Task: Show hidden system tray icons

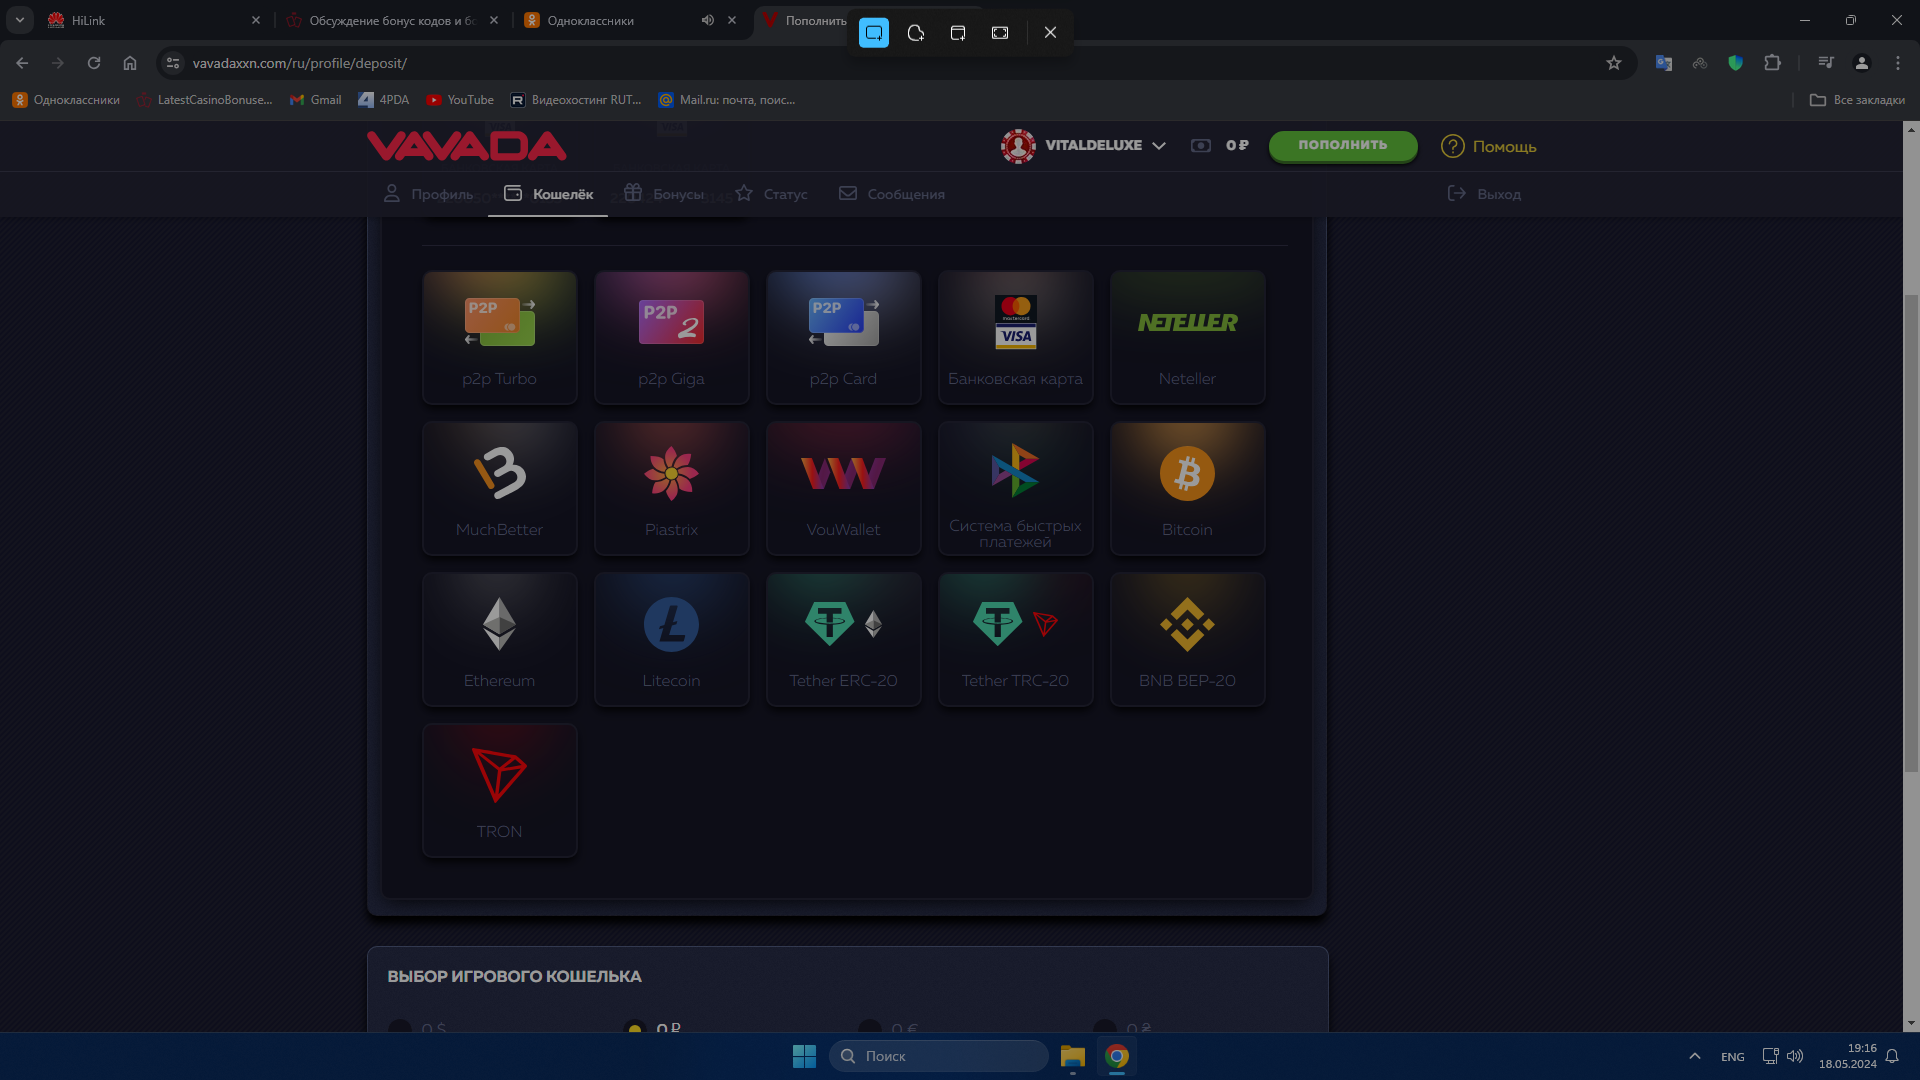Action: point(1695,1056)
